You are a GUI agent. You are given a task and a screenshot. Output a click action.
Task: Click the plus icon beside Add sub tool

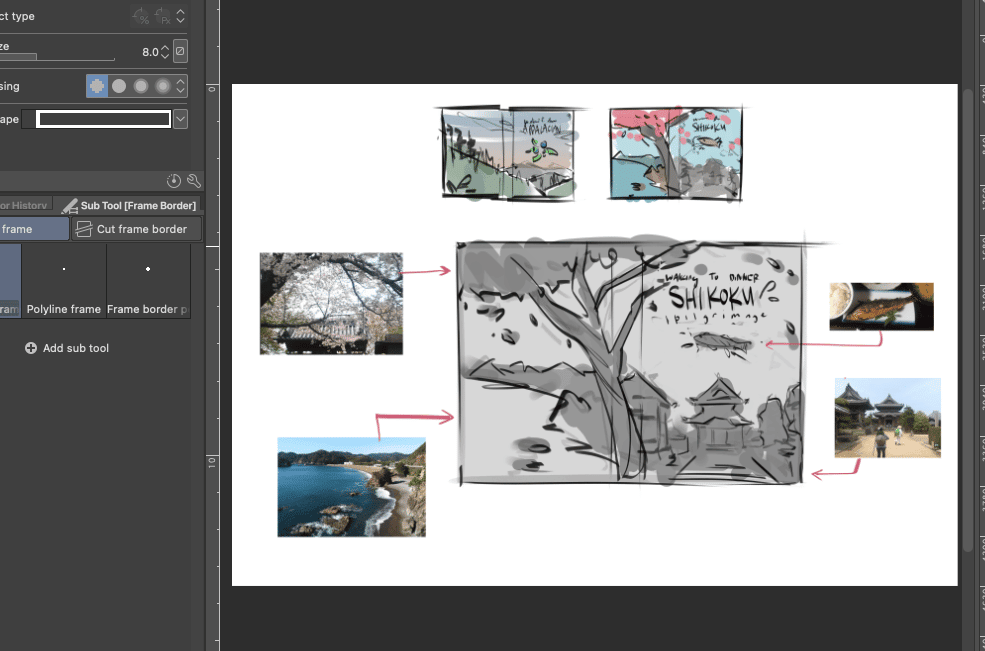point(31,348)
